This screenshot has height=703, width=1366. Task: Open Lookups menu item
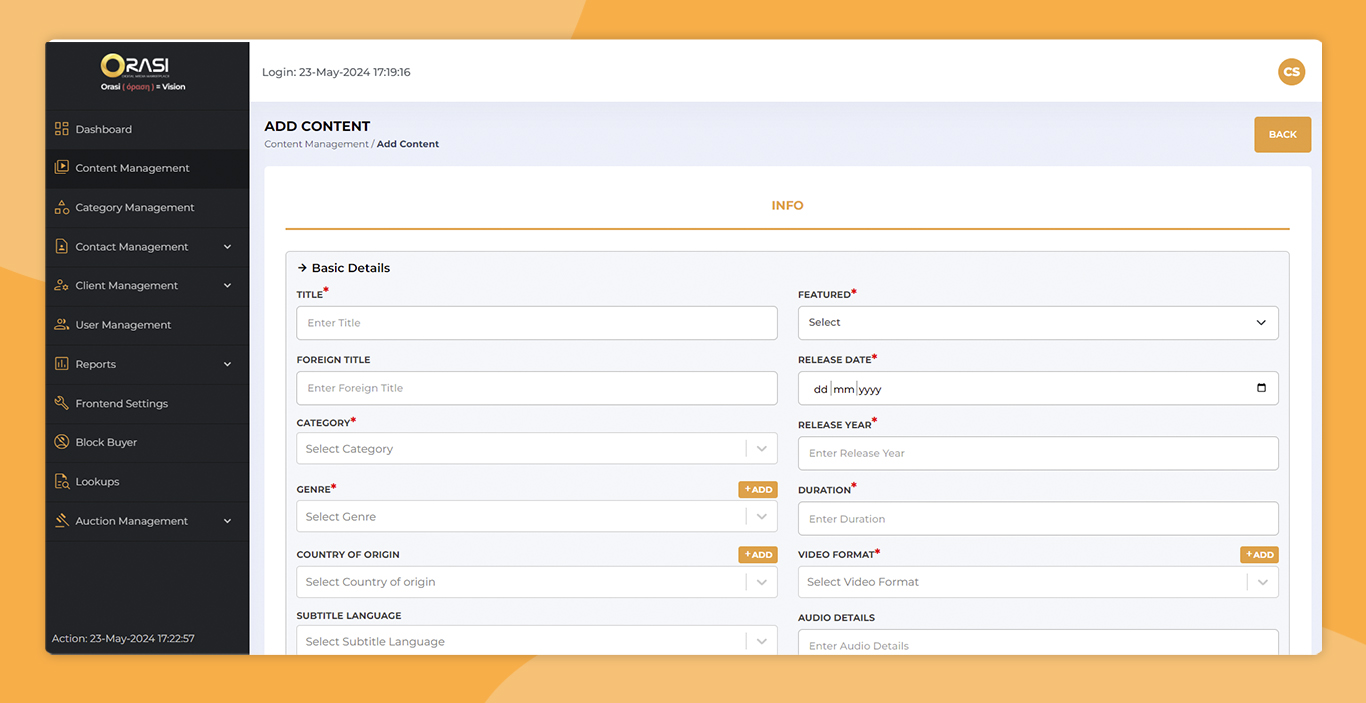tap(147, 481)
